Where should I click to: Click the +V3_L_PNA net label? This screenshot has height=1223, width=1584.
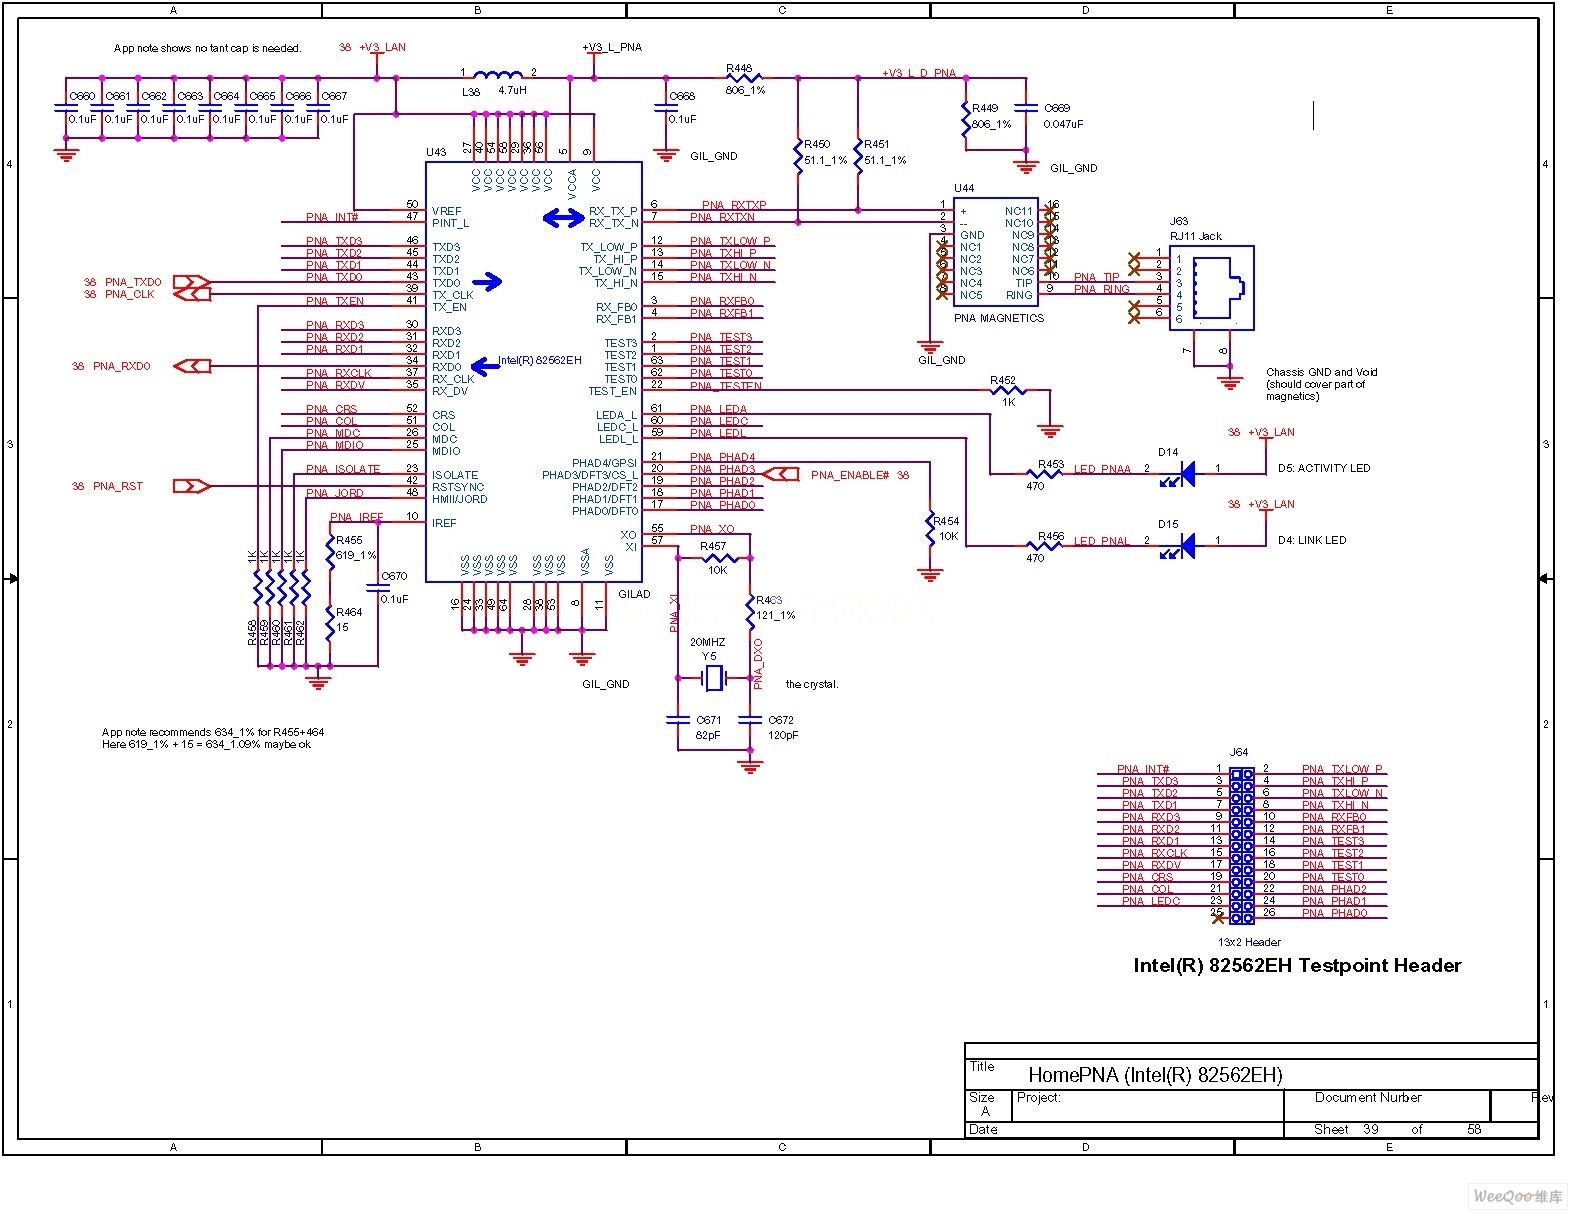tap(612, 47)
